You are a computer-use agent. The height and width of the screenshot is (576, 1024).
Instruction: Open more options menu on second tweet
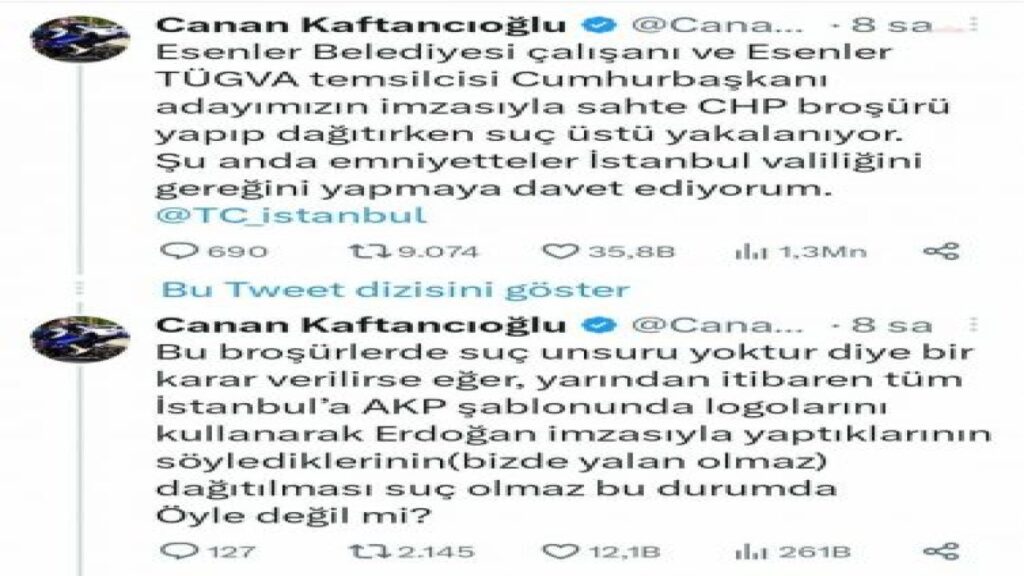[x=974, y=325]
